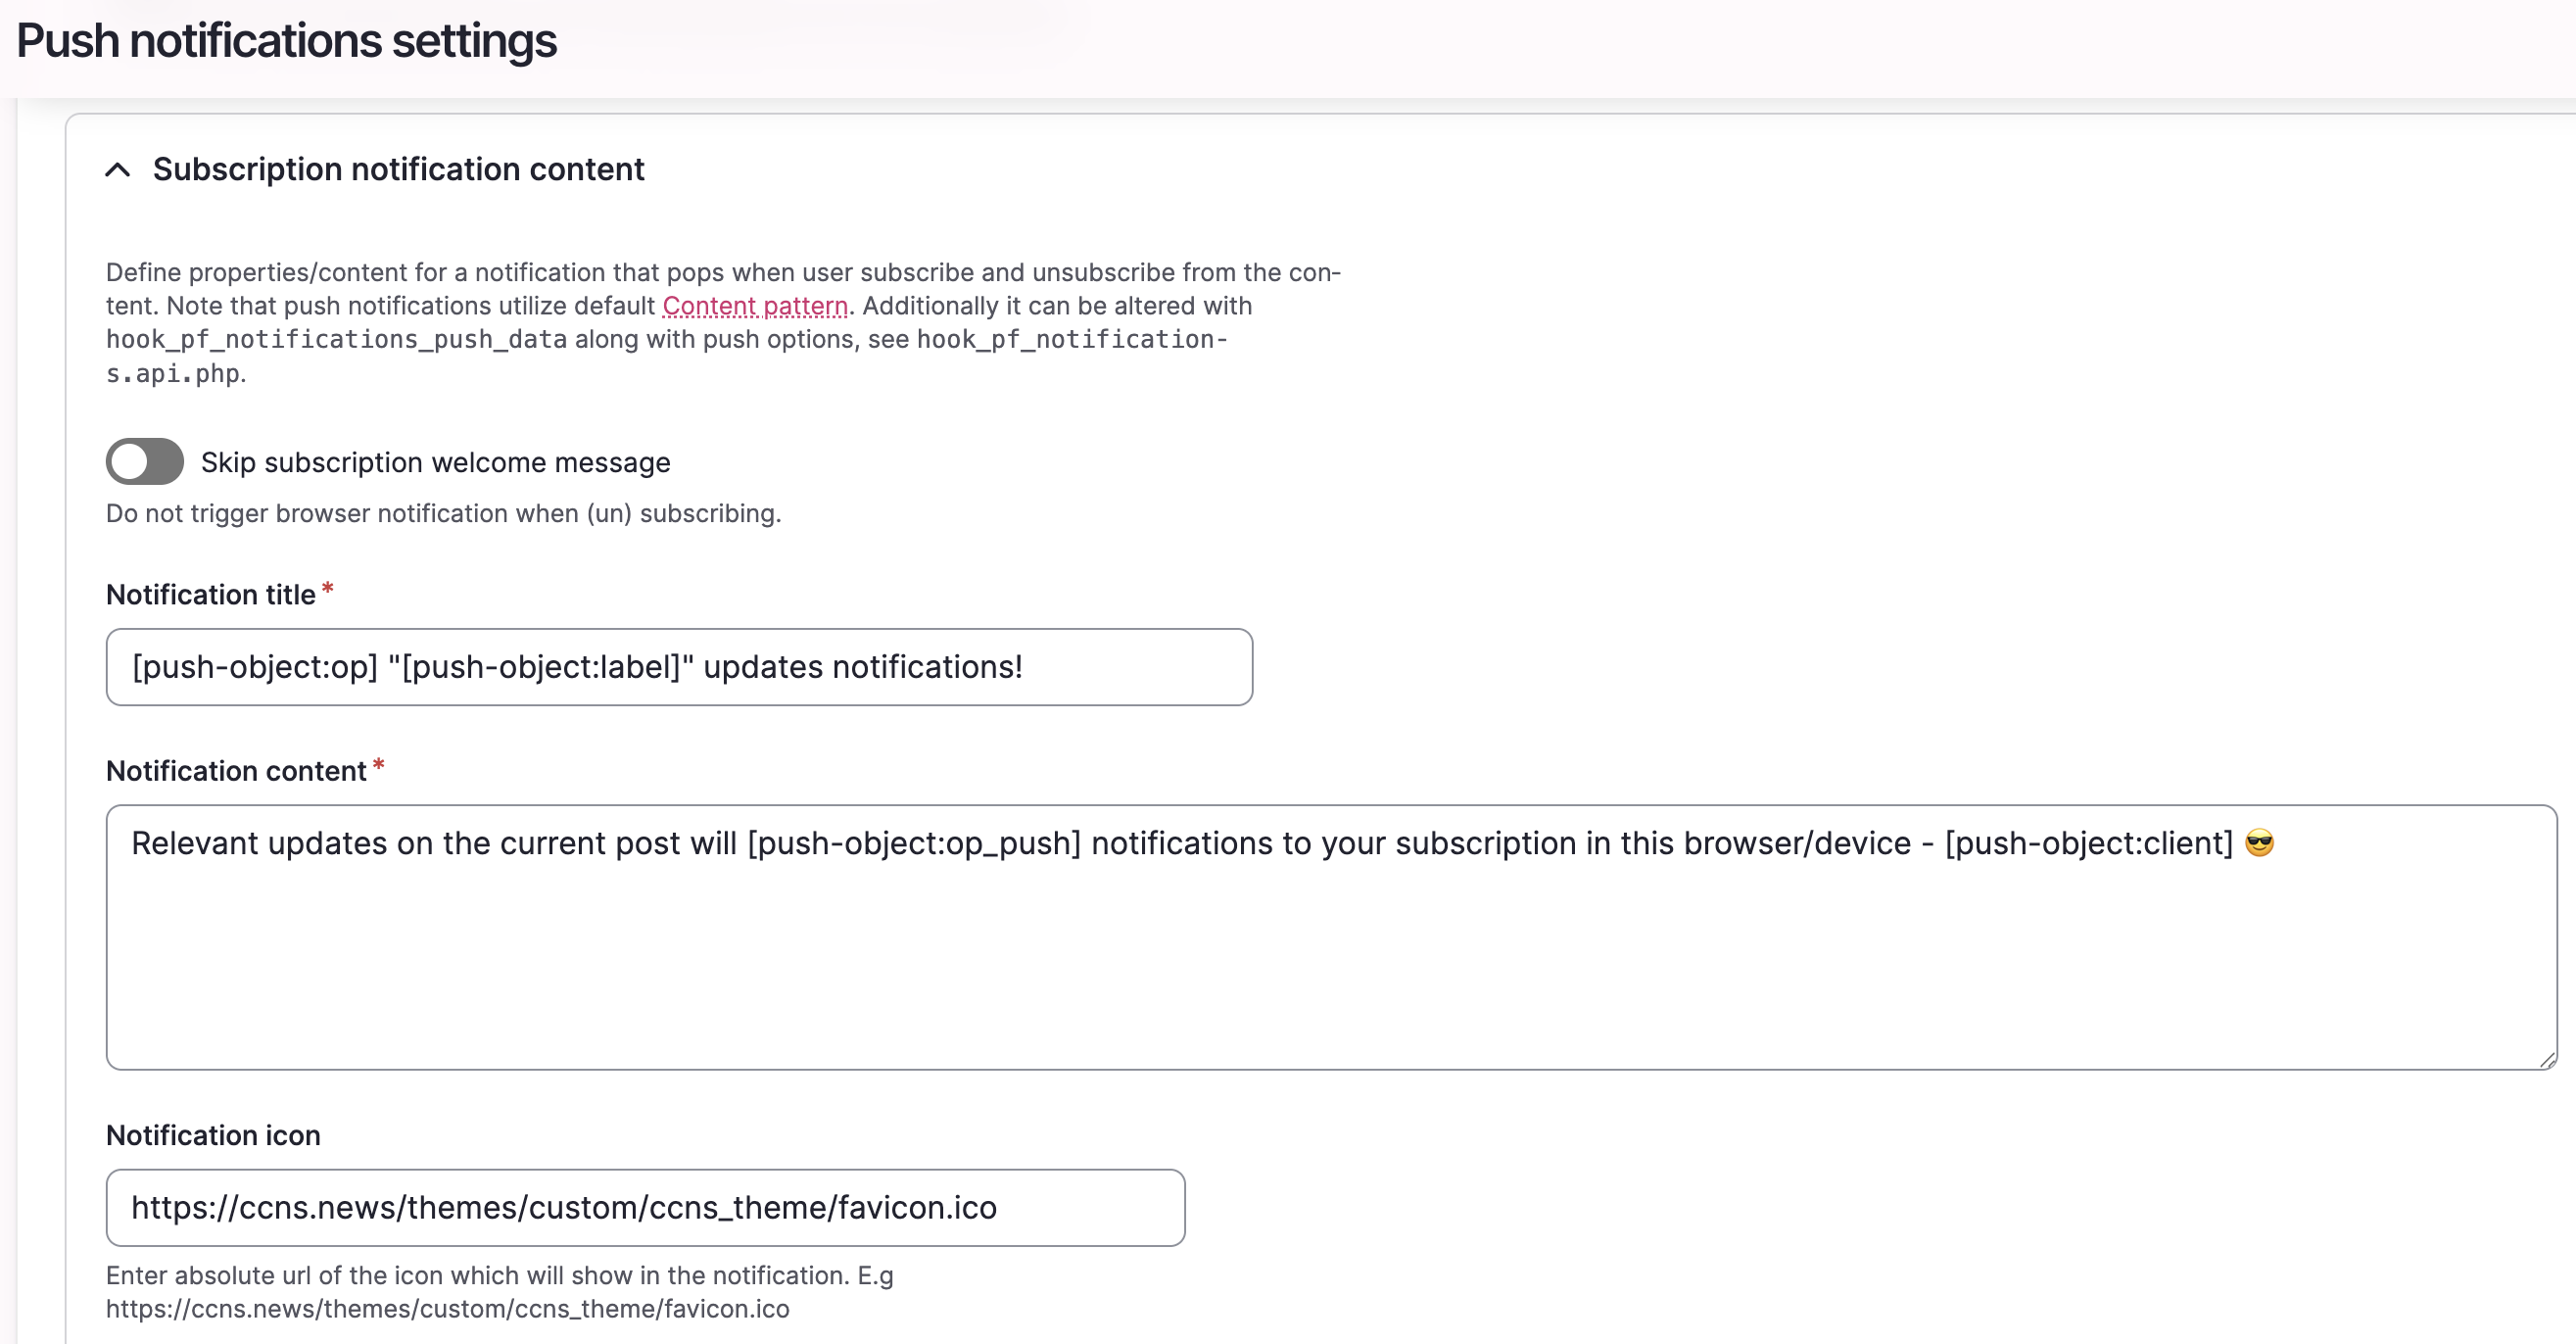Click the sunglasses emoji in the content
The height and width of the screenshot is (1344, 2576).
pos(2259,843)
